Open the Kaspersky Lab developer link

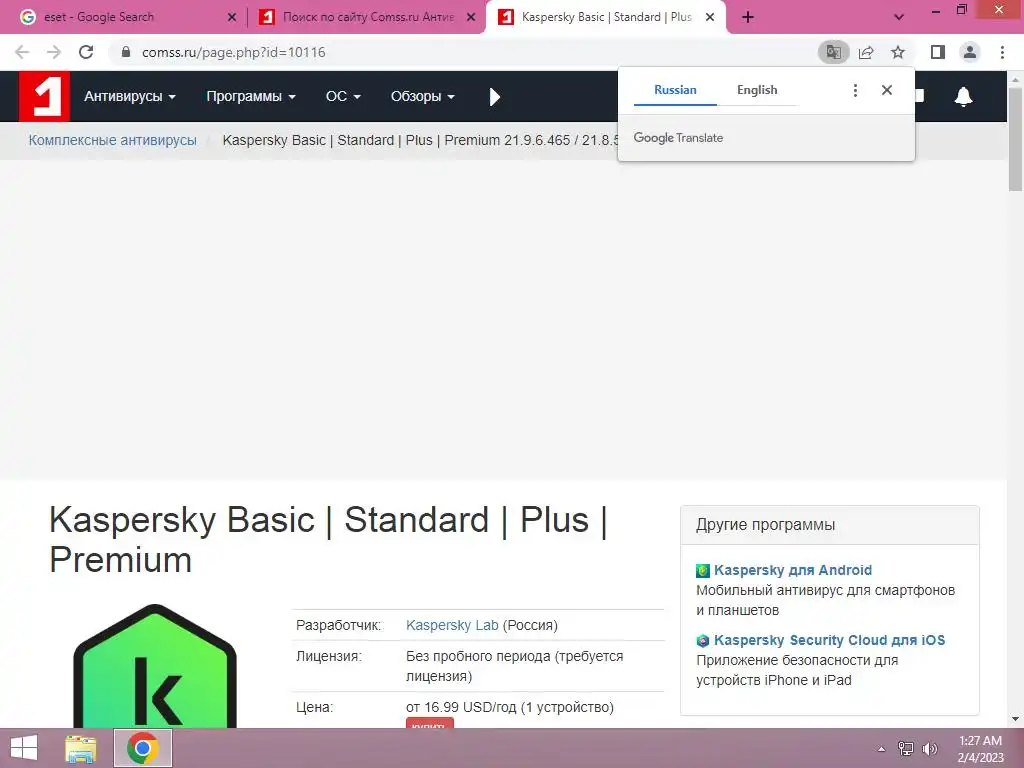pyautogui.click(x=452, y=625)
